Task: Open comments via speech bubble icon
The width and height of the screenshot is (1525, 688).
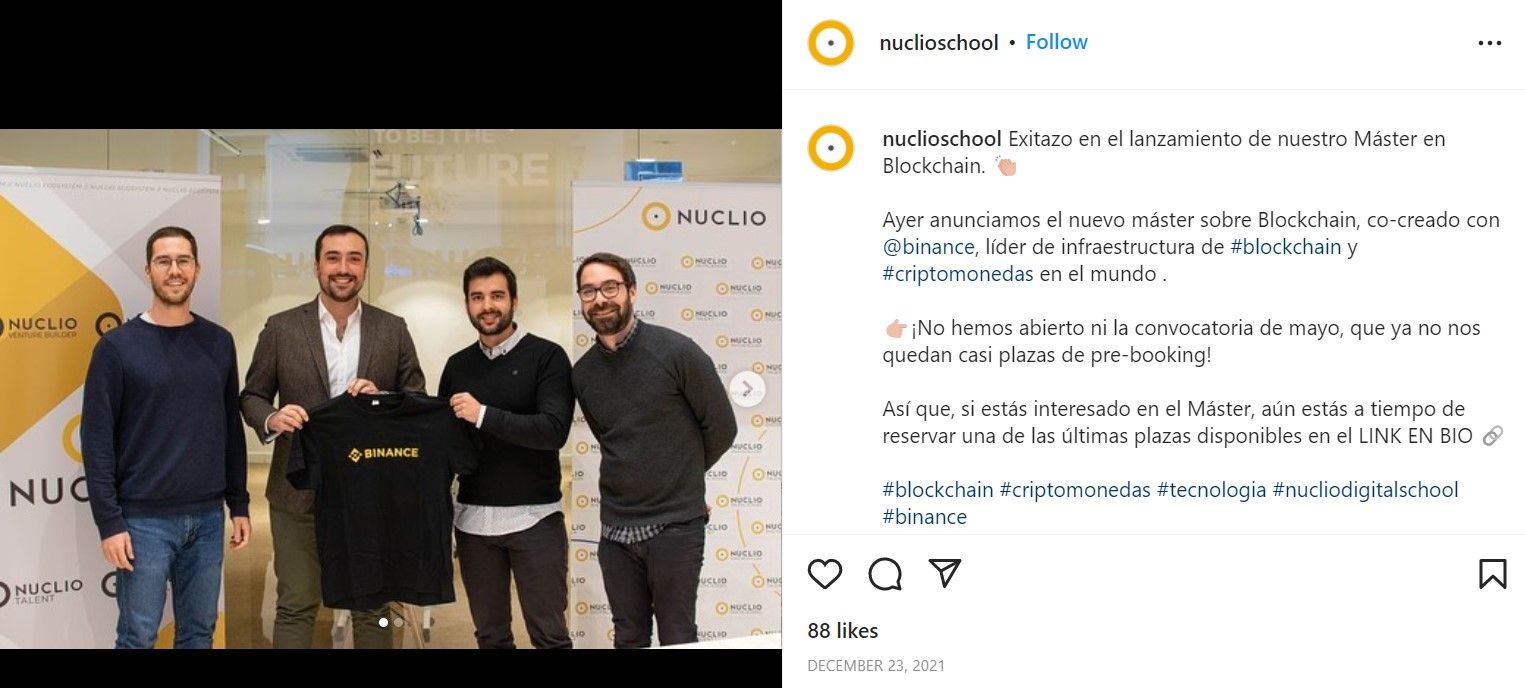Action: click(885, 573)
